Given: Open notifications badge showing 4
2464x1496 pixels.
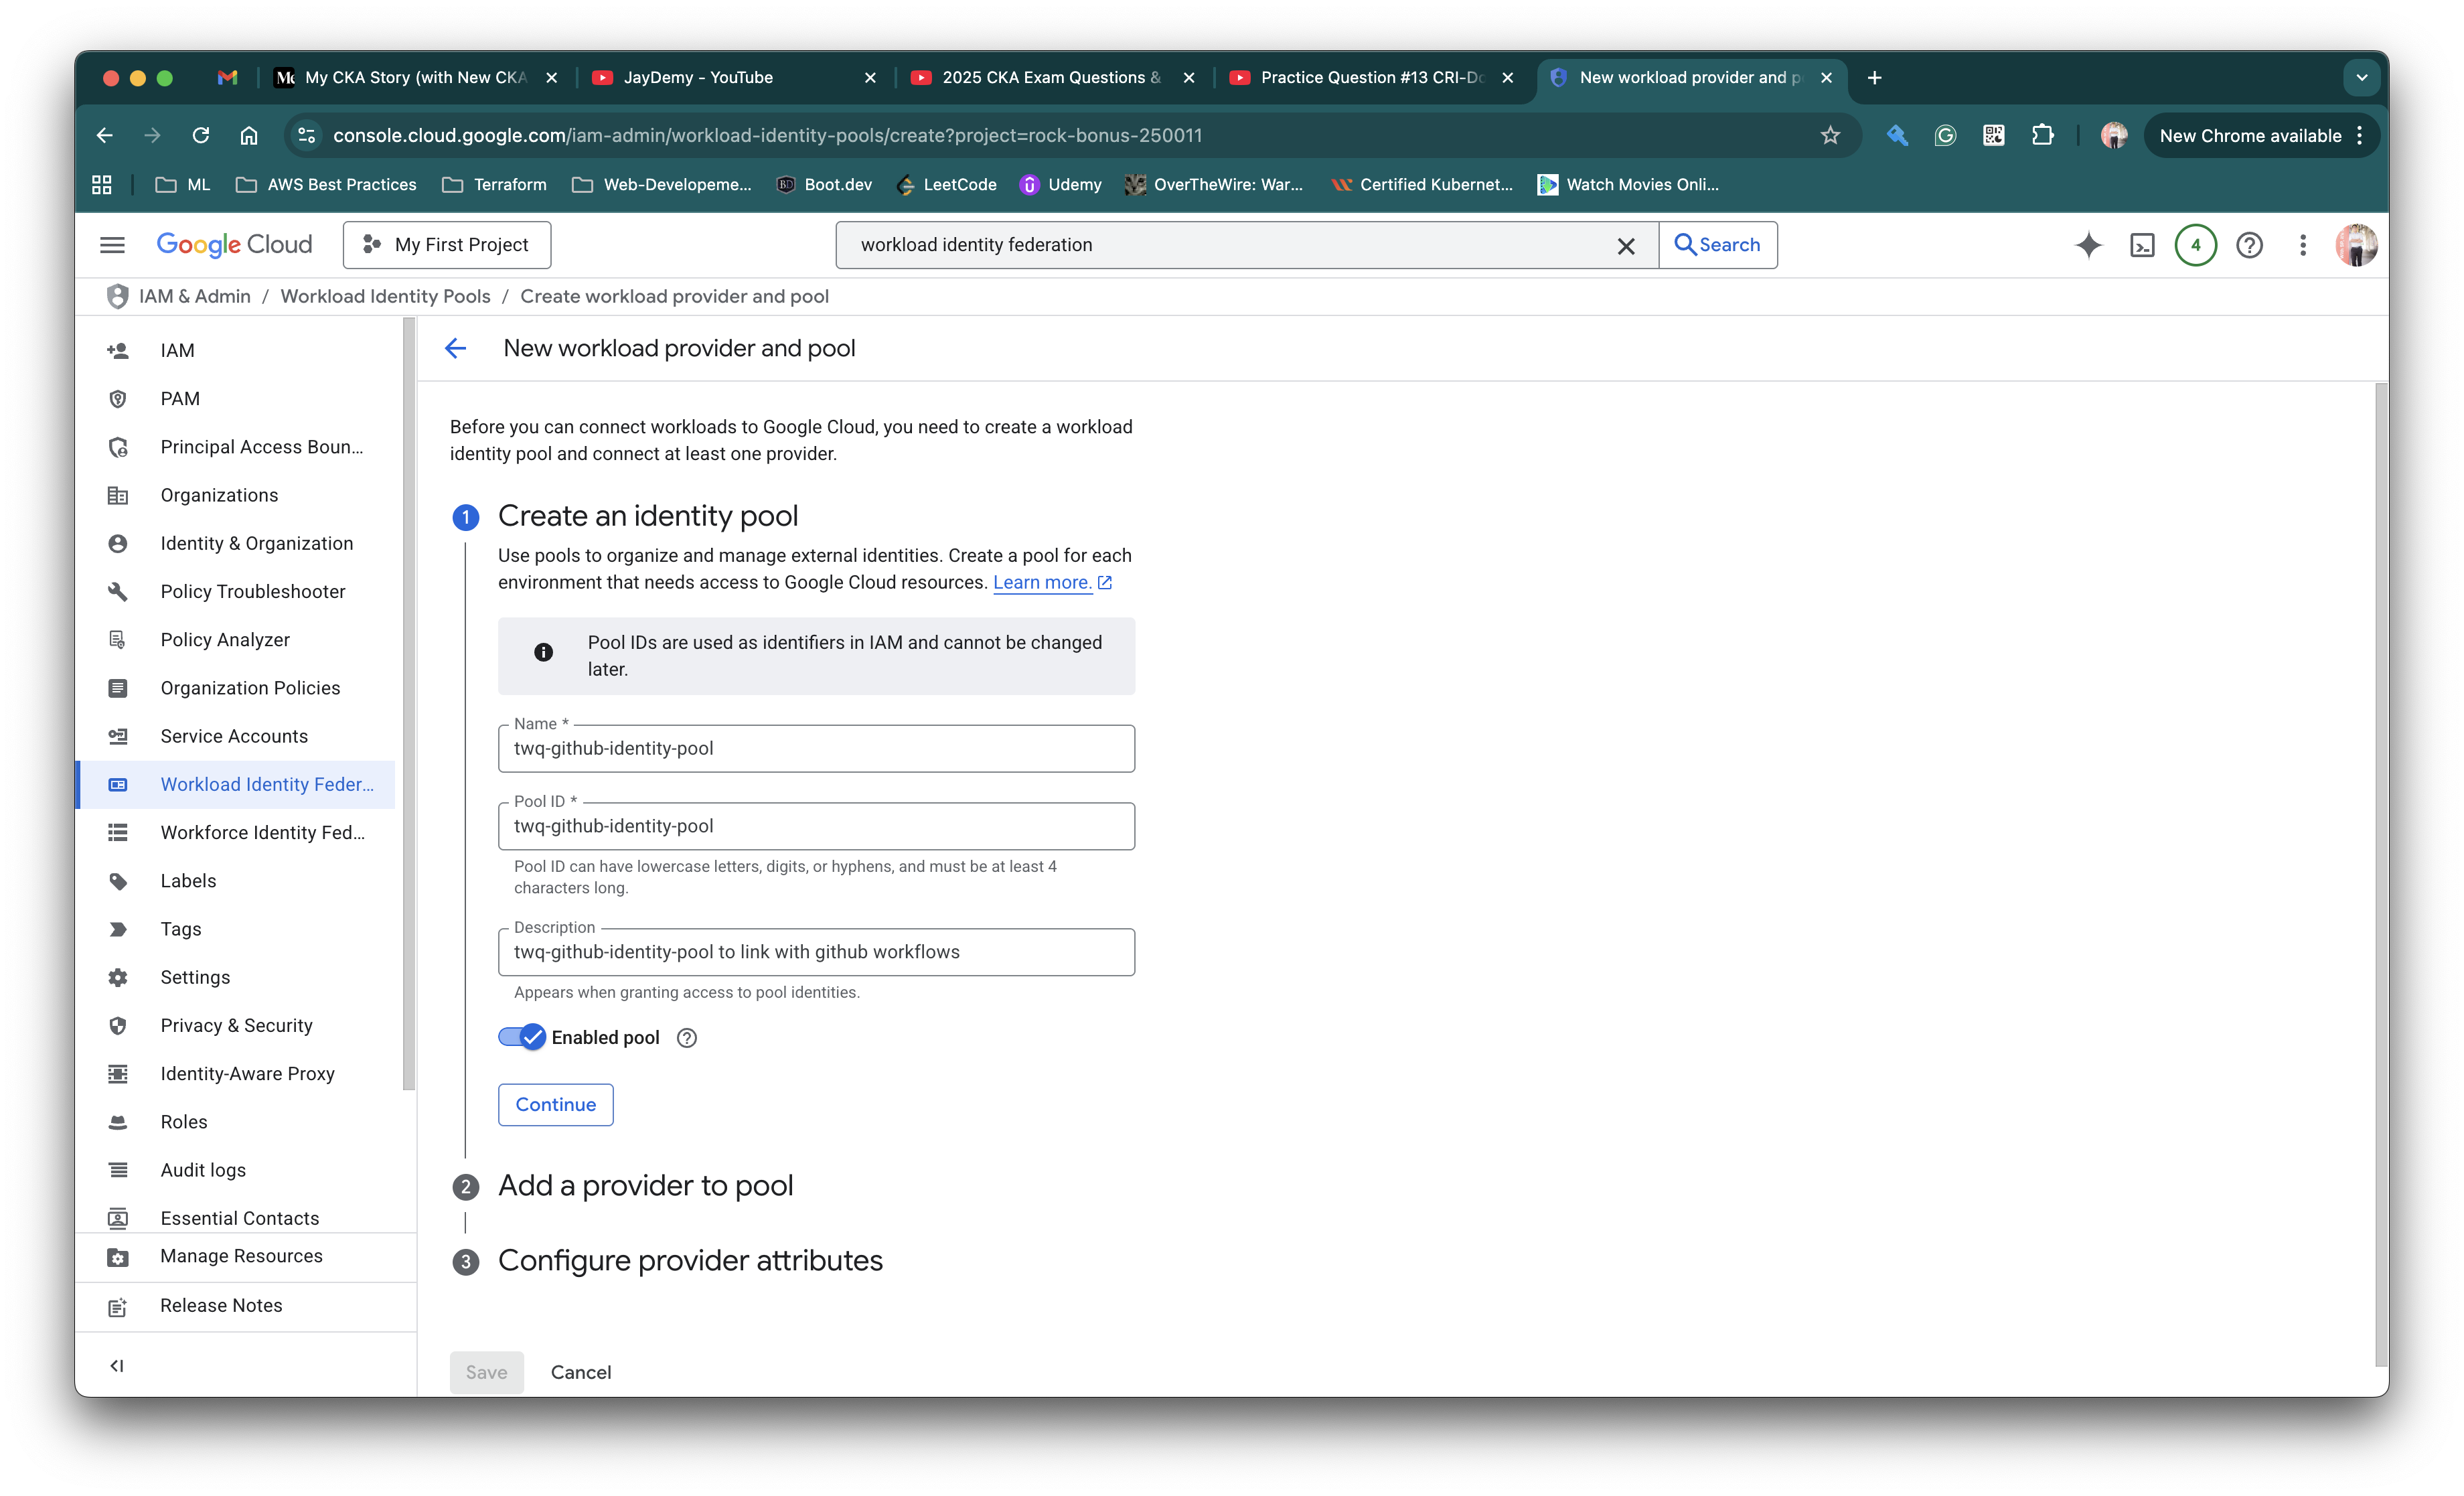Looking at the screenshot, I should 2196,245.
